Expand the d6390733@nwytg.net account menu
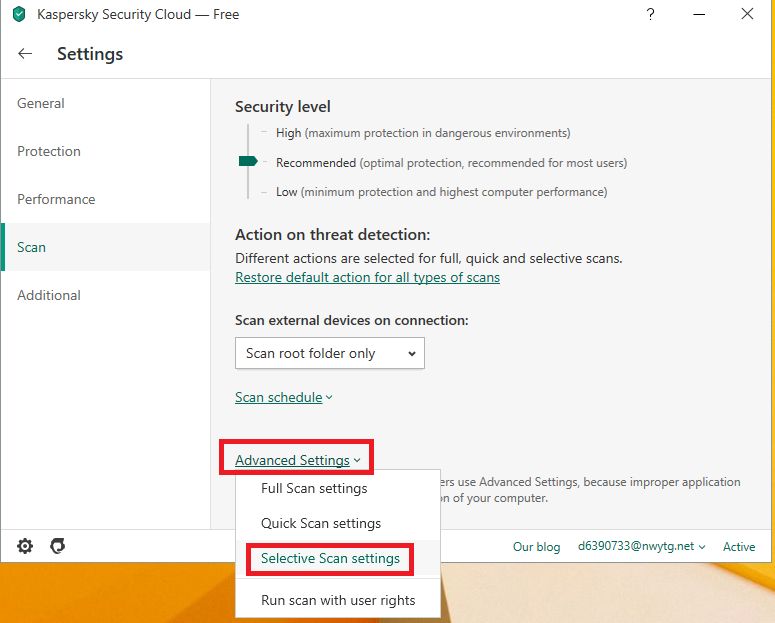The image size is (775, 623). [x=642, y=546]
